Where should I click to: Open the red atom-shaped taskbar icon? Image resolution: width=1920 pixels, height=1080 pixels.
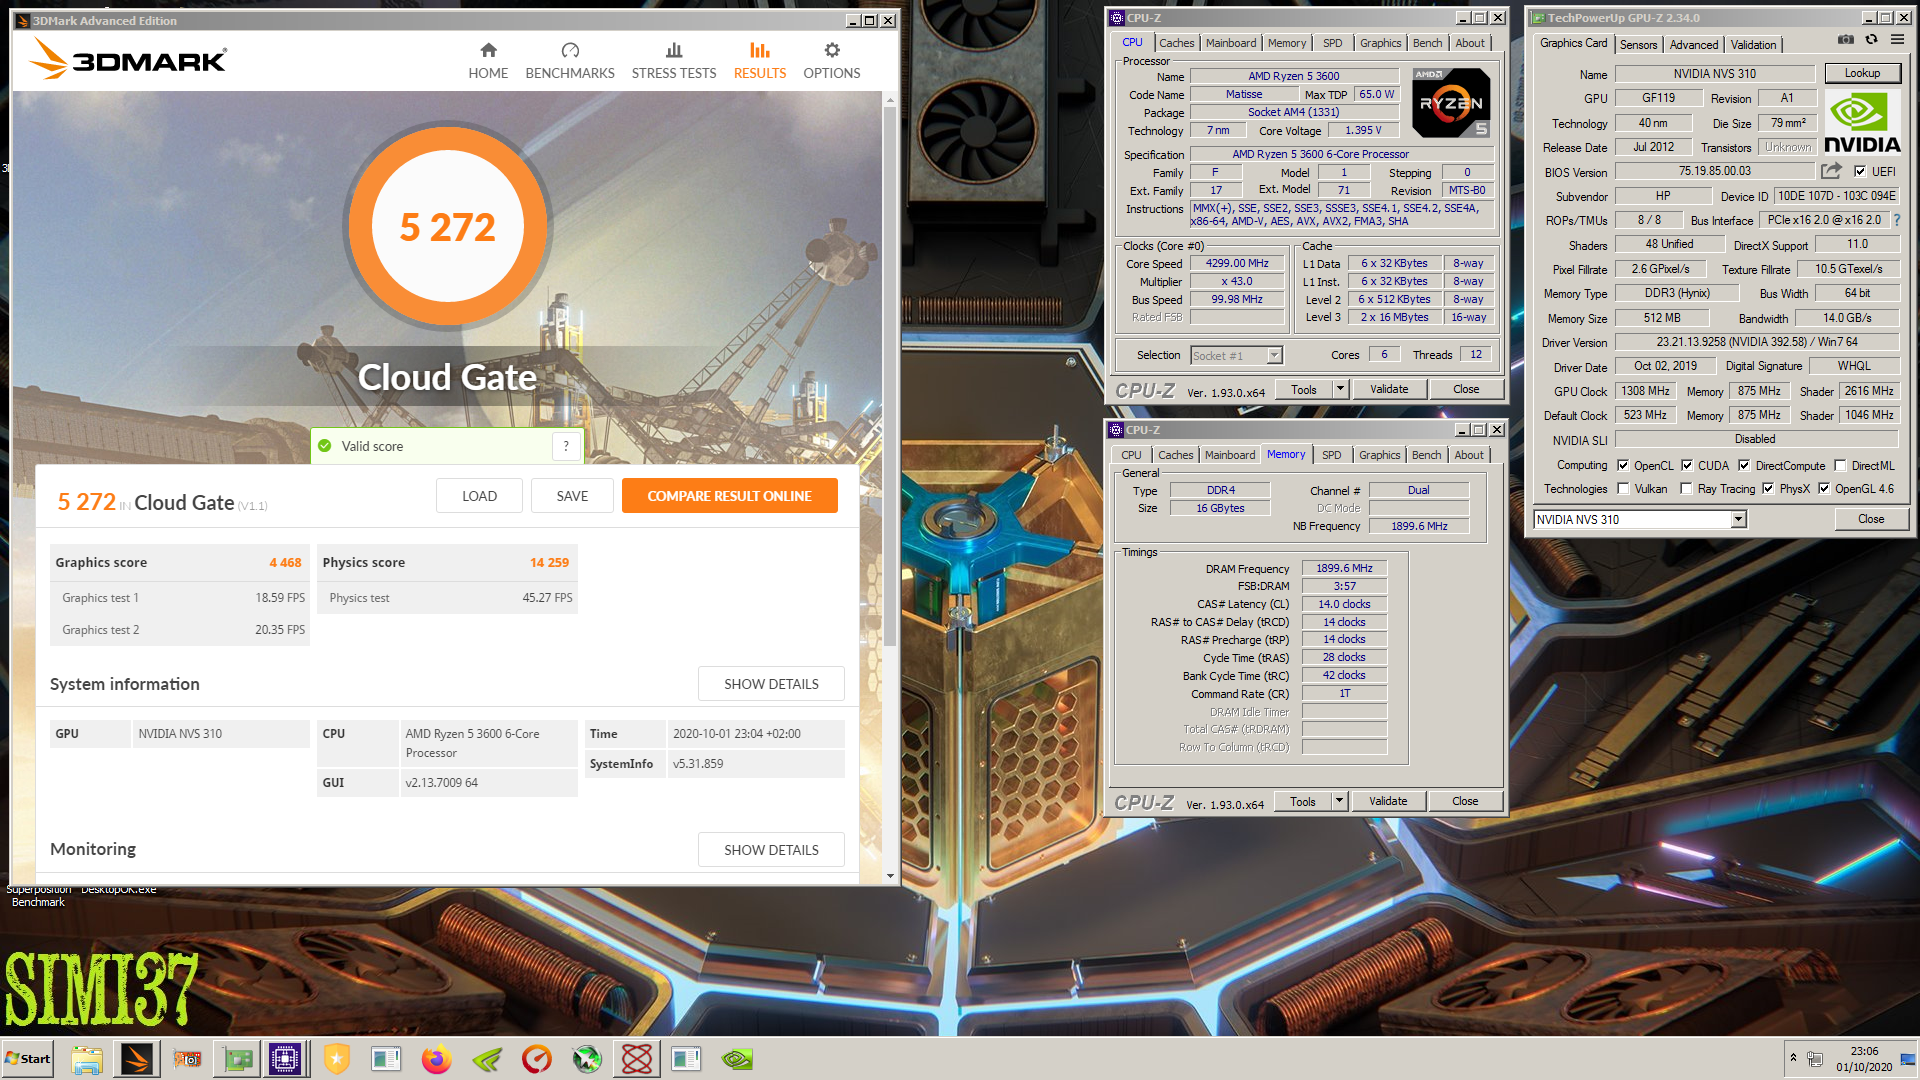[637, 1059]
